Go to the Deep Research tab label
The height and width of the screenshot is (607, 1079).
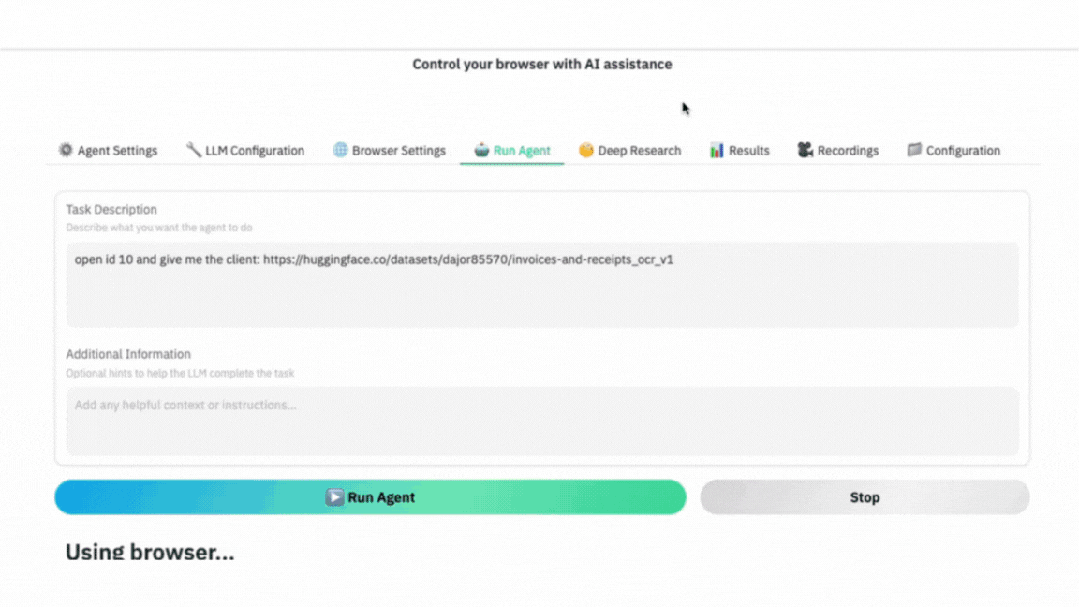[x=639, y=151]
